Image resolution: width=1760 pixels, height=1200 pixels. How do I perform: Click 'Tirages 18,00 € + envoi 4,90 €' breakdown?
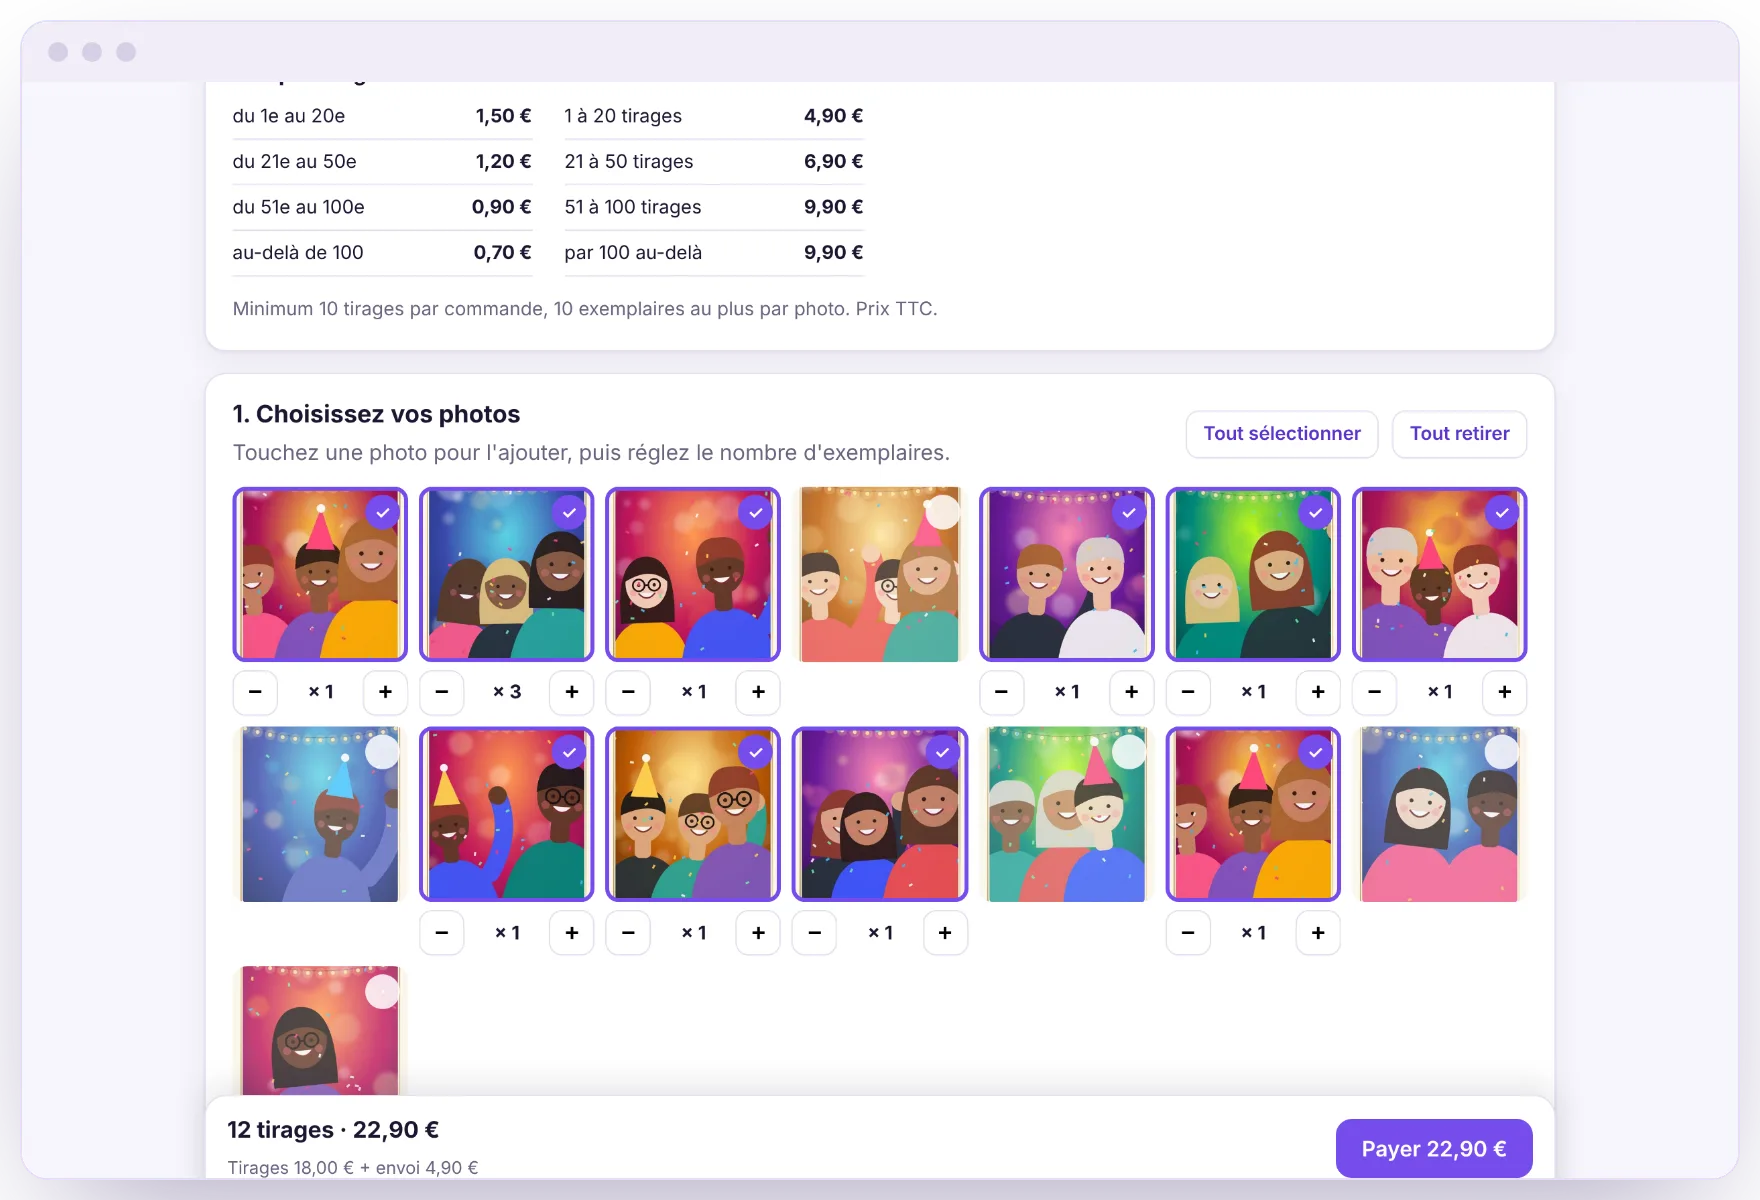(x=353, y=1167)
